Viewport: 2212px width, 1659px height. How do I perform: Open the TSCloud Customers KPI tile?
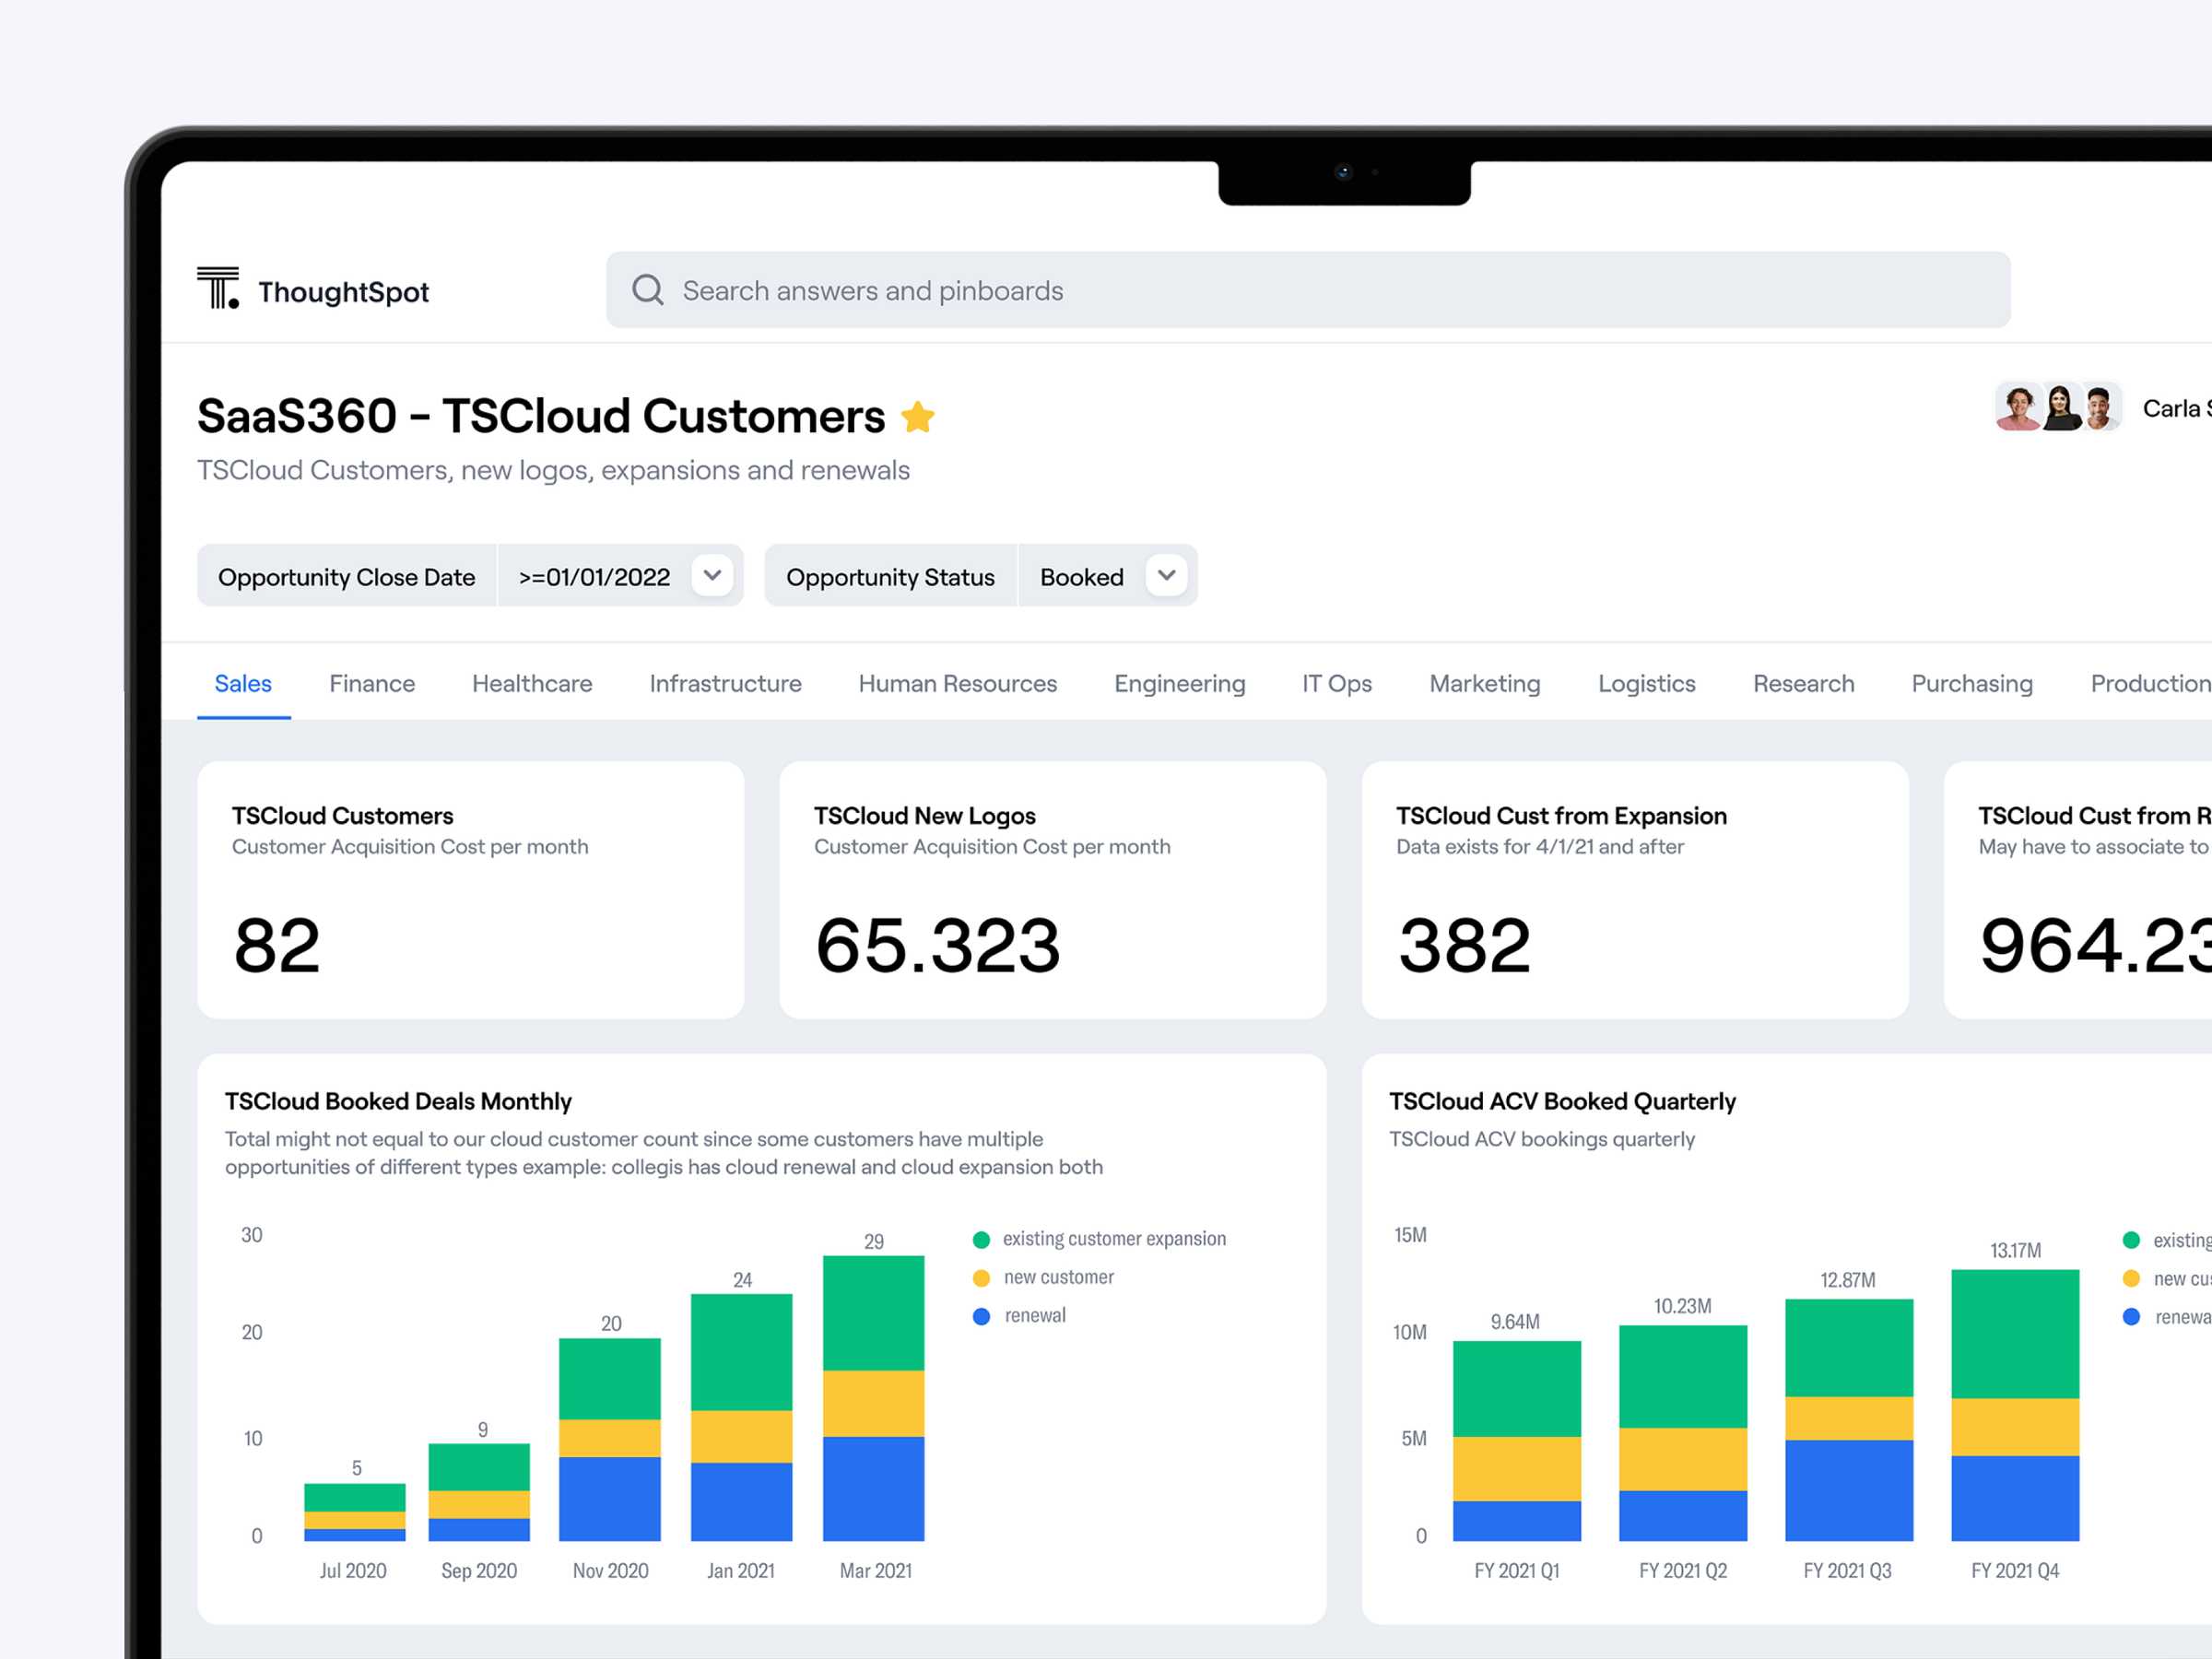[x=470, y=890]
